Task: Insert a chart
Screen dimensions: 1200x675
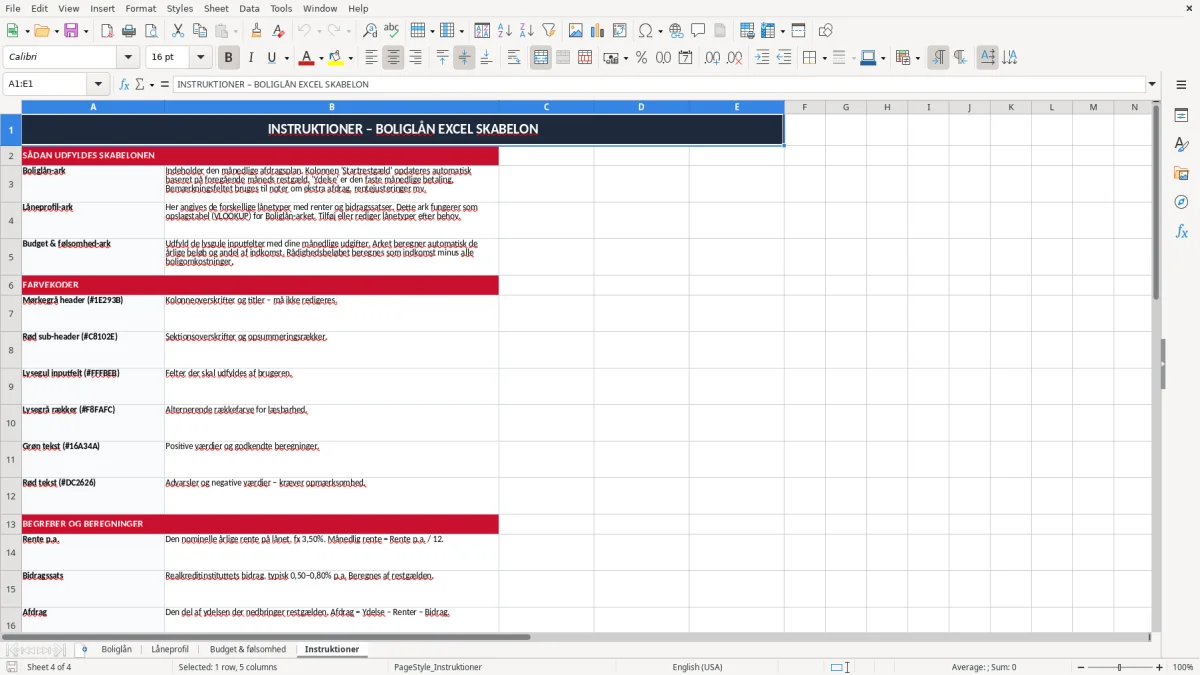Action: pyautogui.click(x=598, y=31)
